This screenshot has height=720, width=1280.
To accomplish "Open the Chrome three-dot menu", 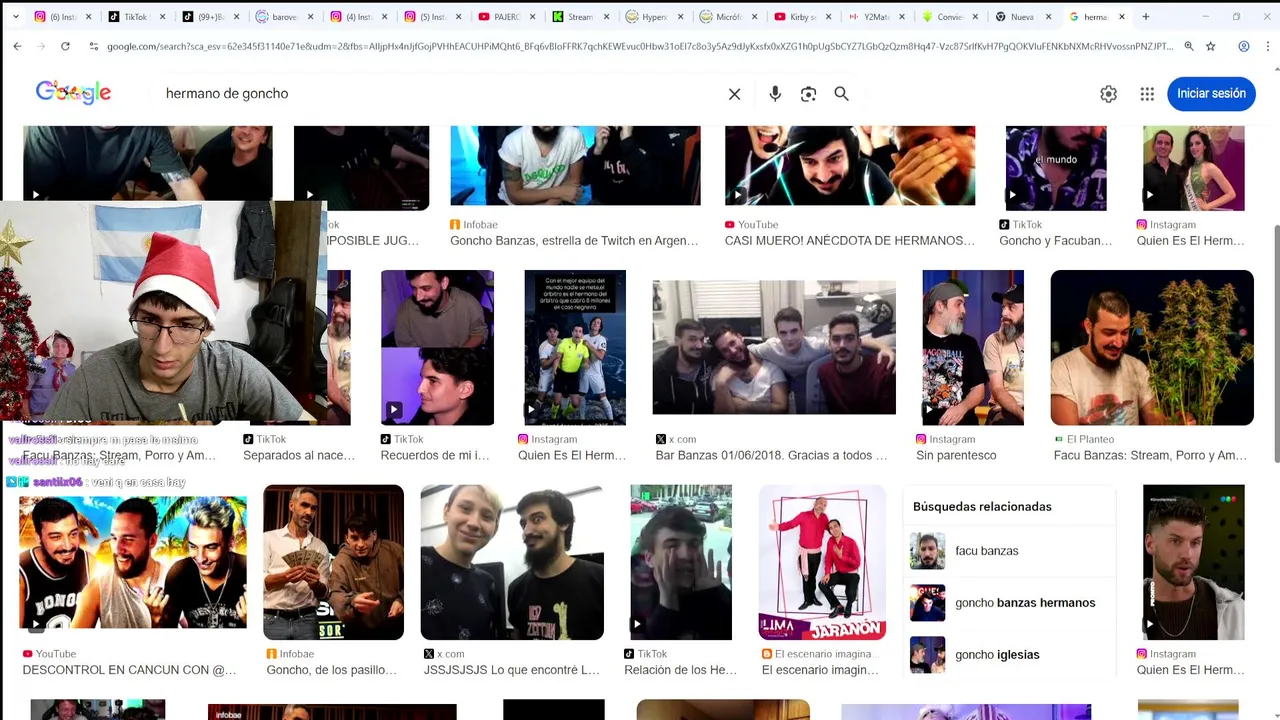I will [1267, 46].
